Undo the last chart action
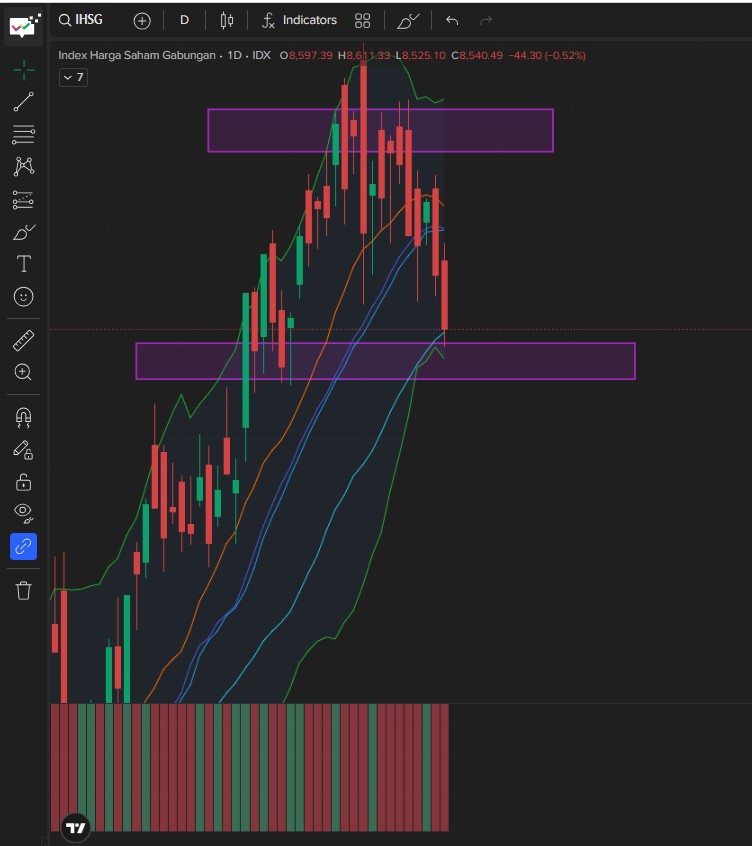The width and height of the screenshot is (752, 846). pyautogui.click(x=452, y=21)
